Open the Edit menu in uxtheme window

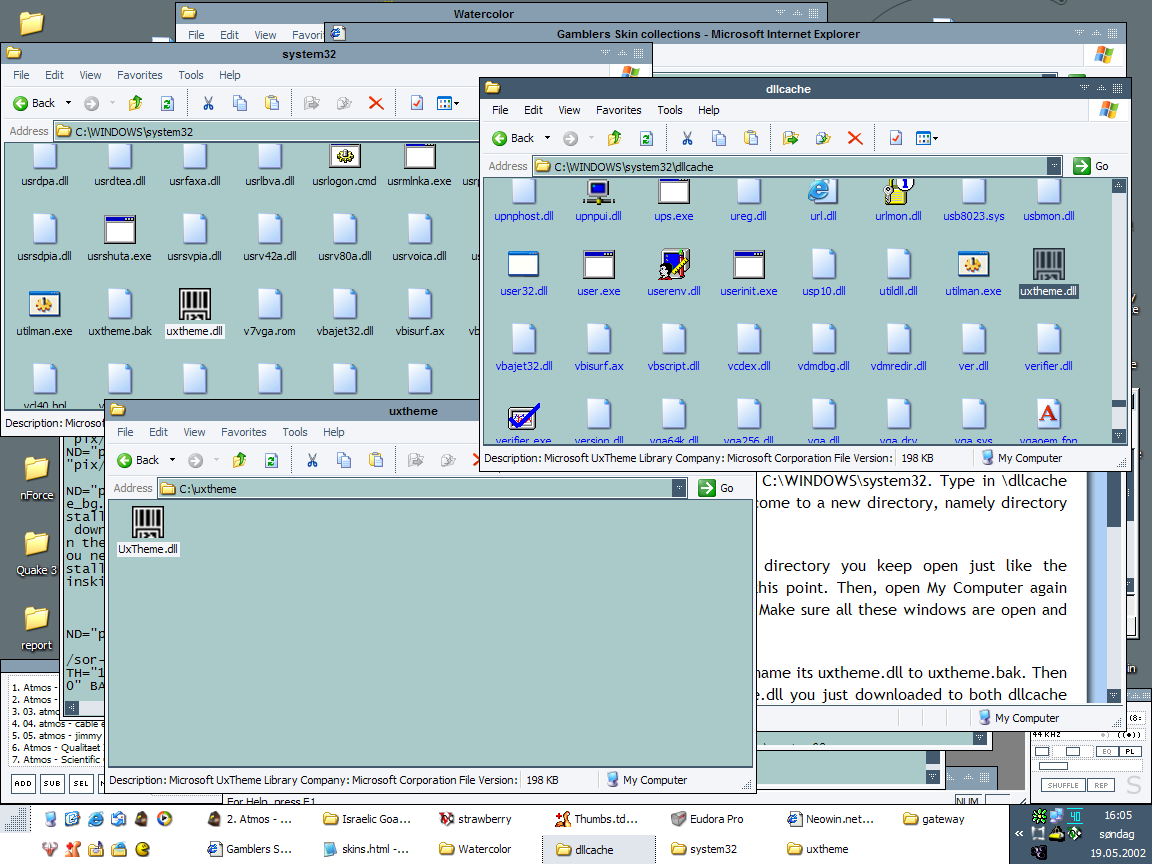[x=159, y=432]
